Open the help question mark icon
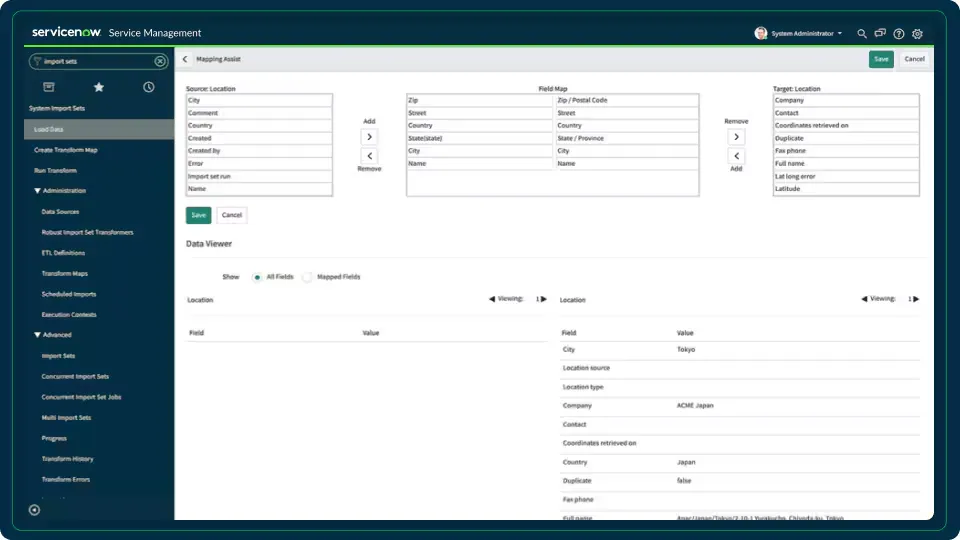 coord(899,34)
